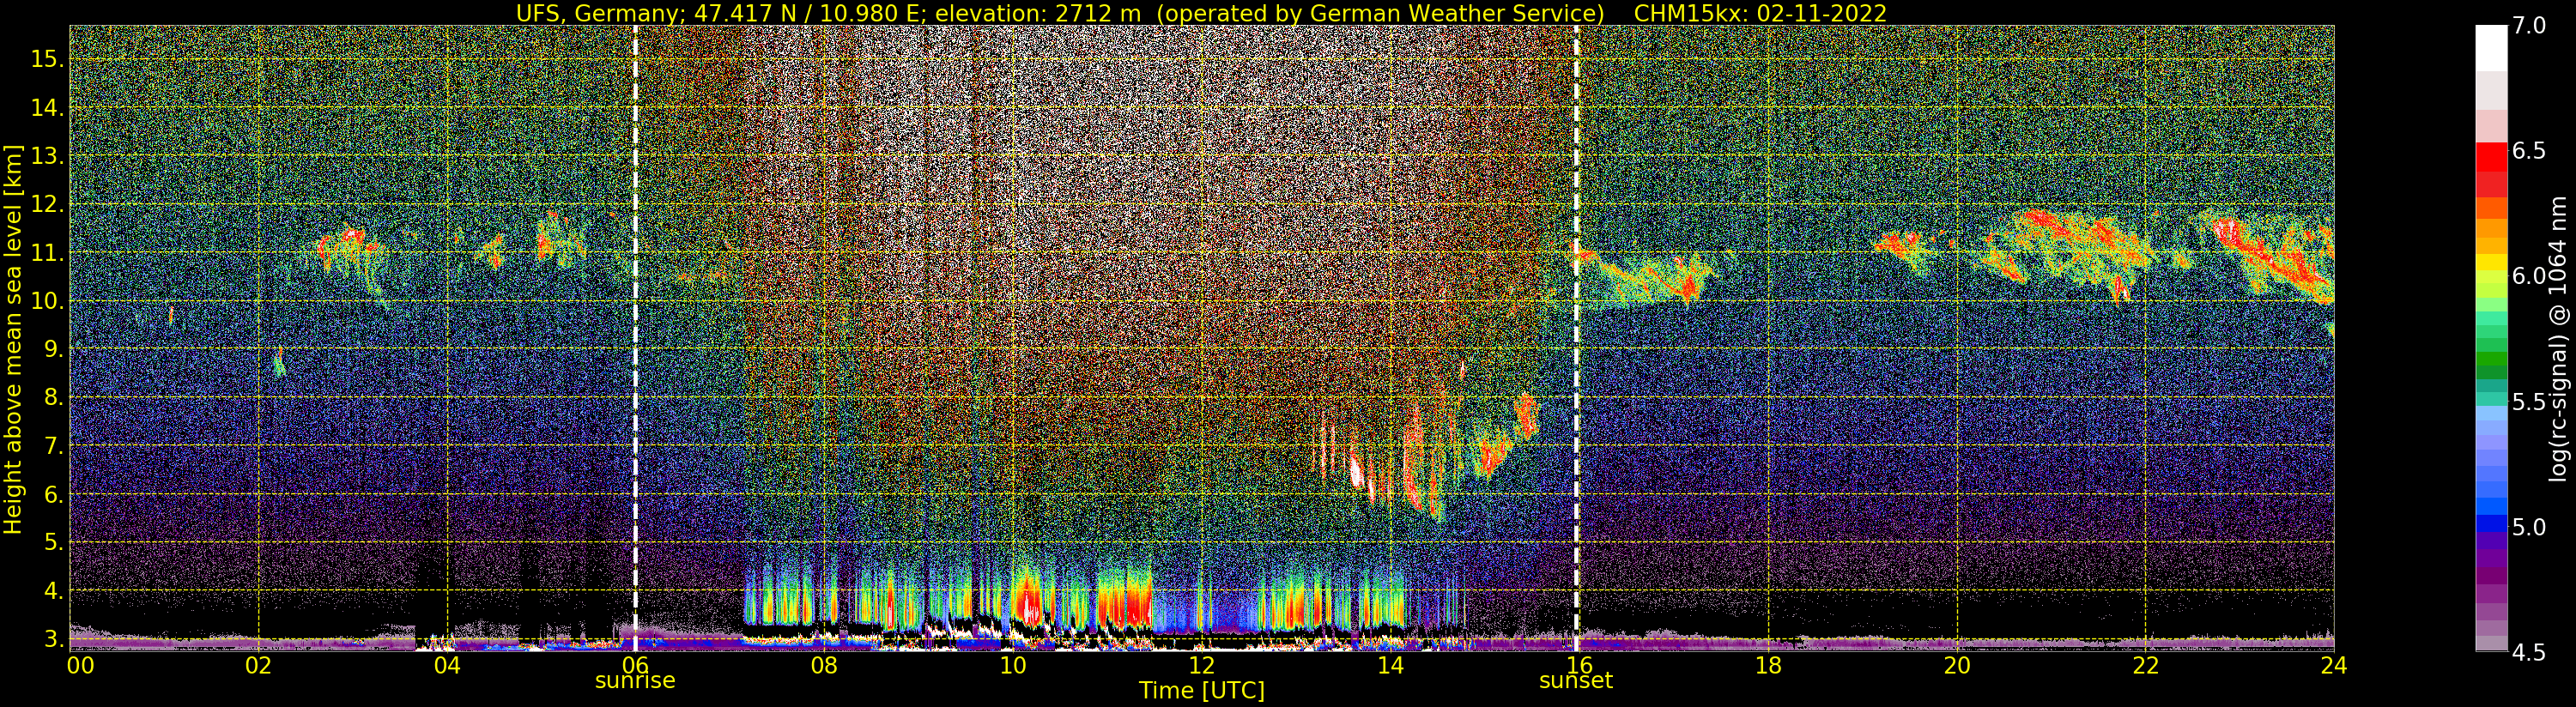Click the "10" time axis tick label

(x=1013, y=665)
